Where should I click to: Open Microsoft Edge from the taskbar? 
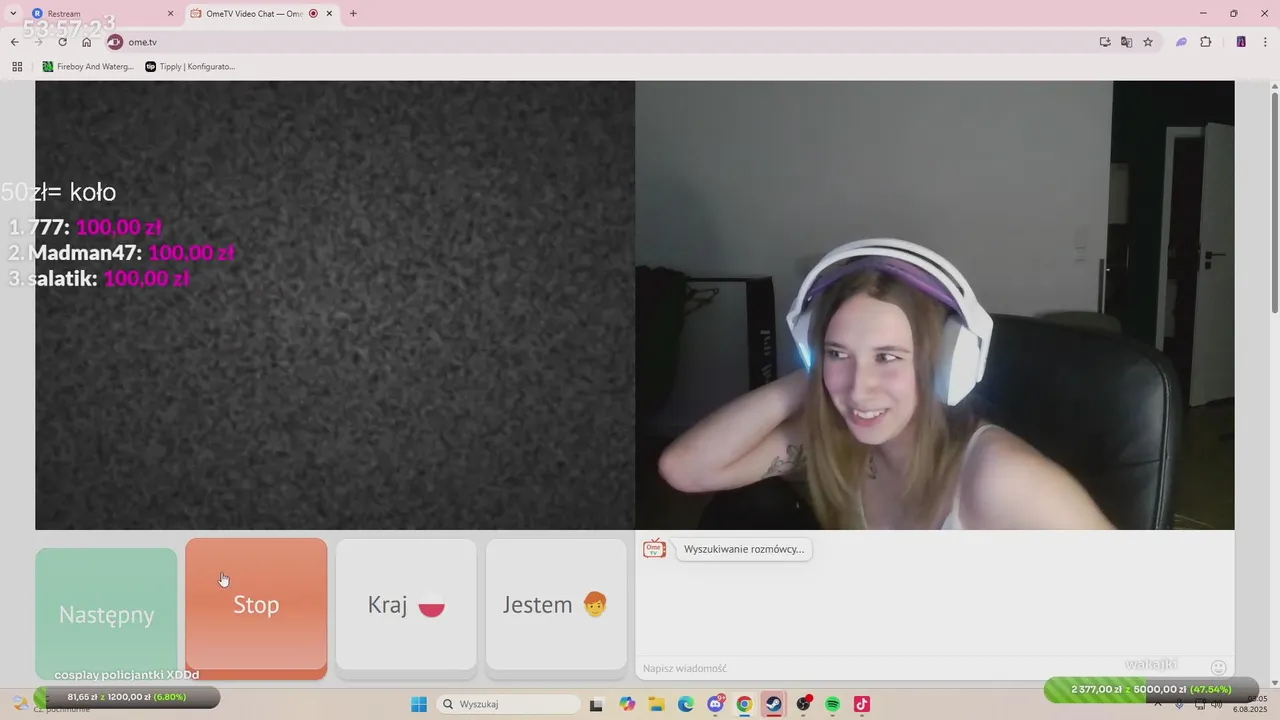click(686, 704)
